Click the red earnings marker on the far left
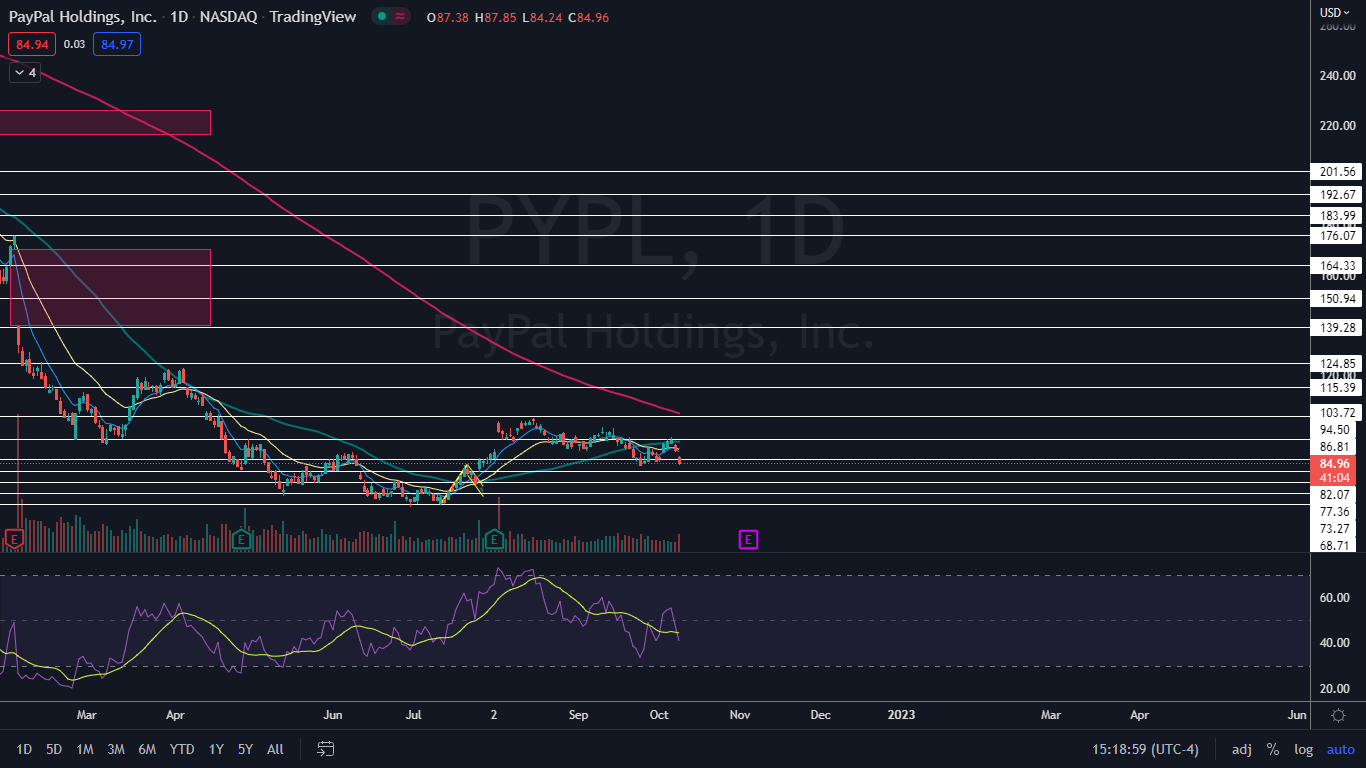Image resolution: width=1366 pixels, height=768 pixels. [x=14, y=540]
